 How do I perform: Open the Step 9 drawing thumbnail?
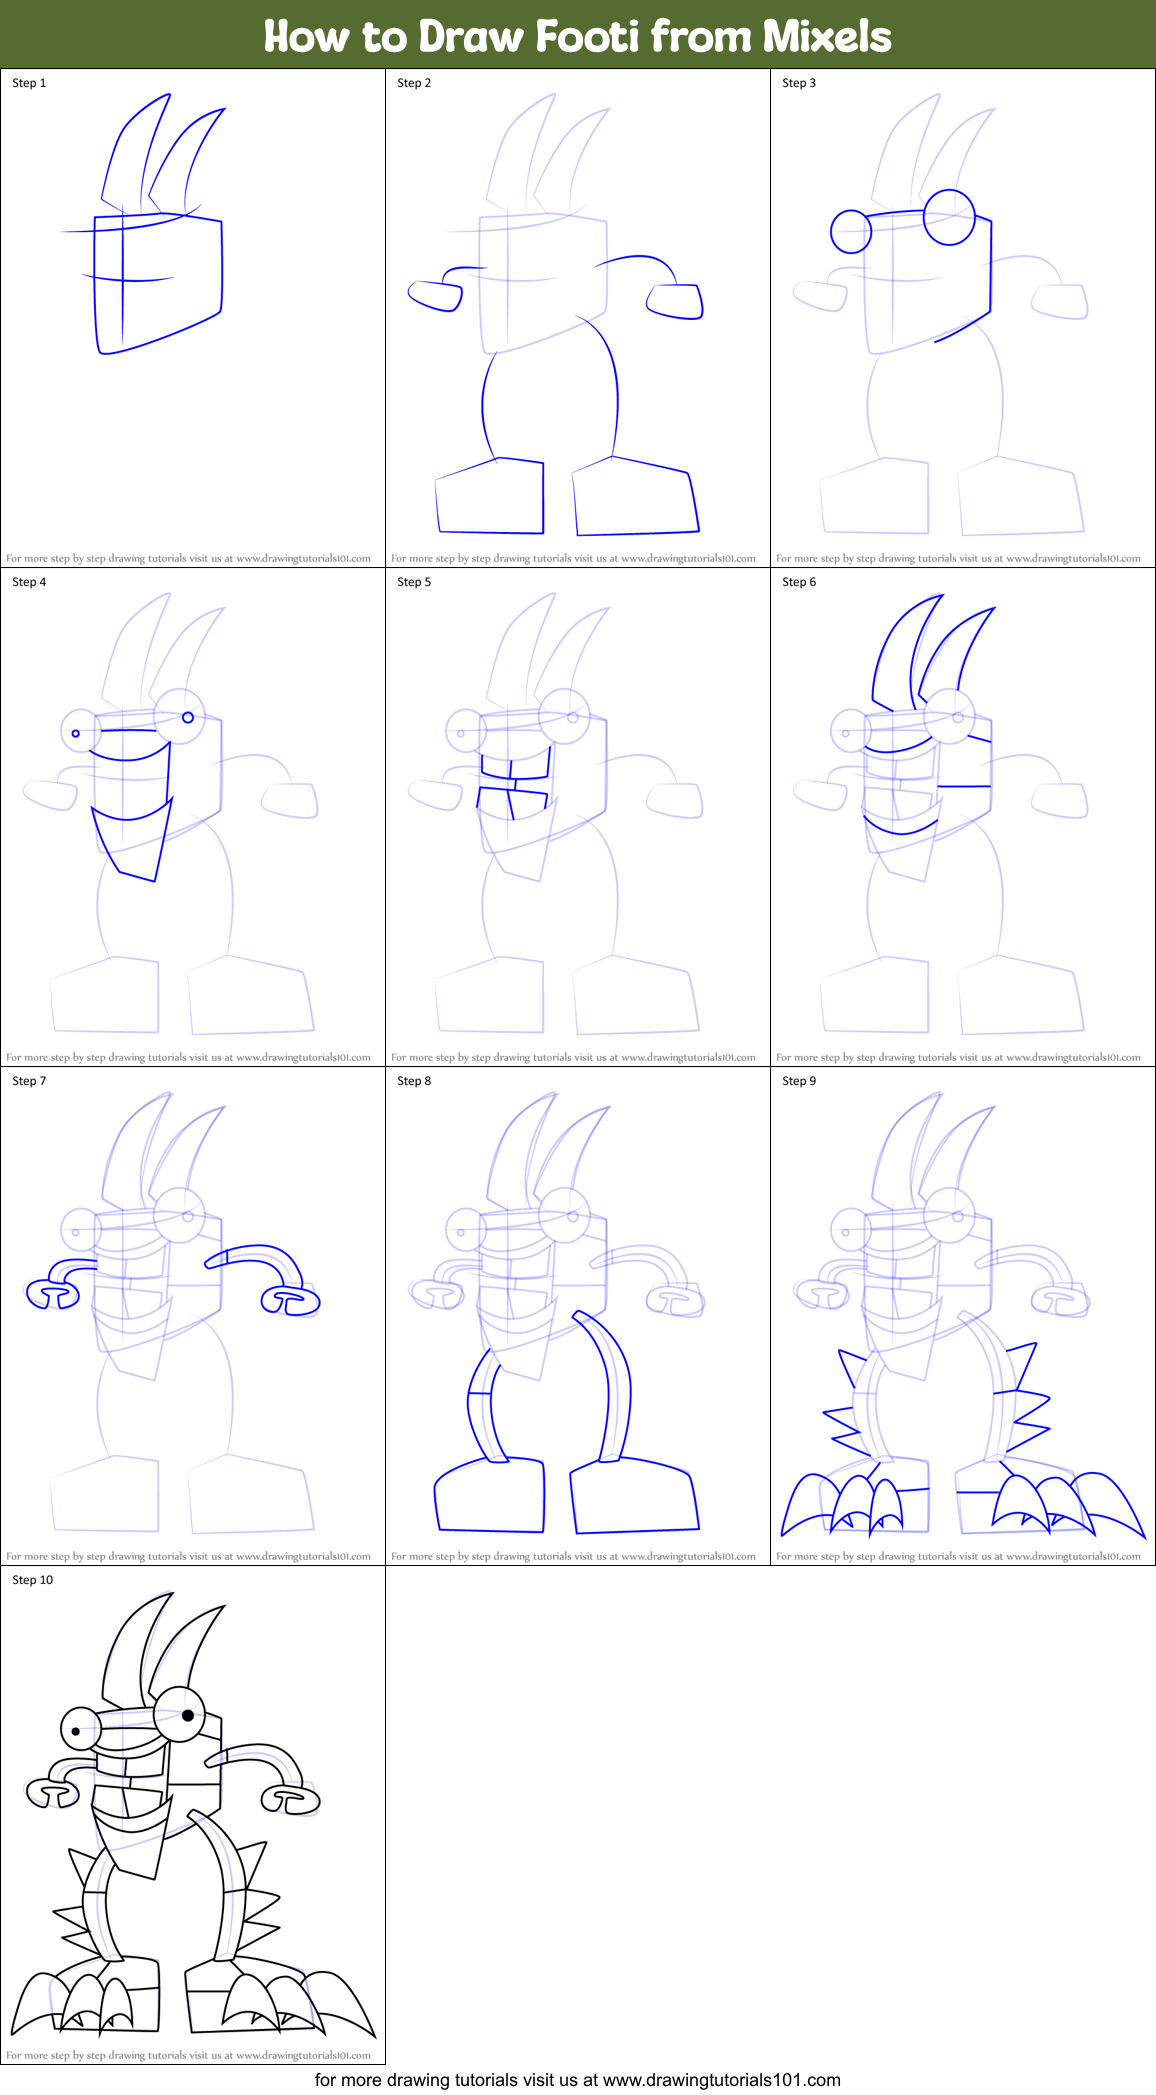963,1316
